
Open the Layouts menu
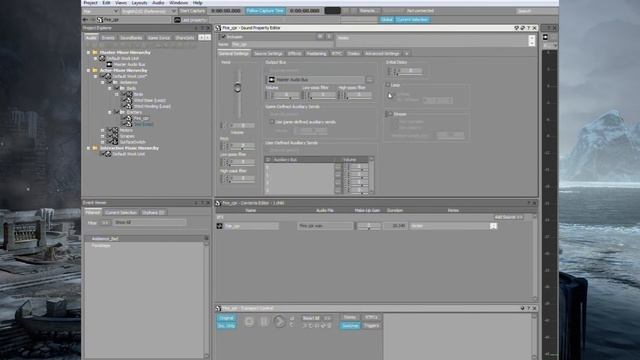pos(139,2)
